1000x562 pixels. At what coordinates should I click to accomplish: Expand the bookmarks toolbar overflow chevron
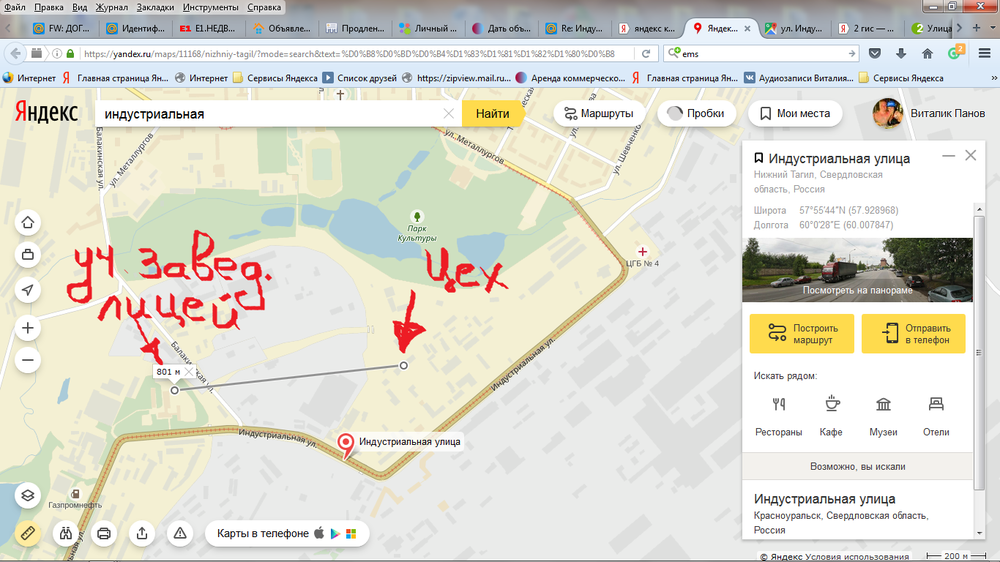pos(993,78)
